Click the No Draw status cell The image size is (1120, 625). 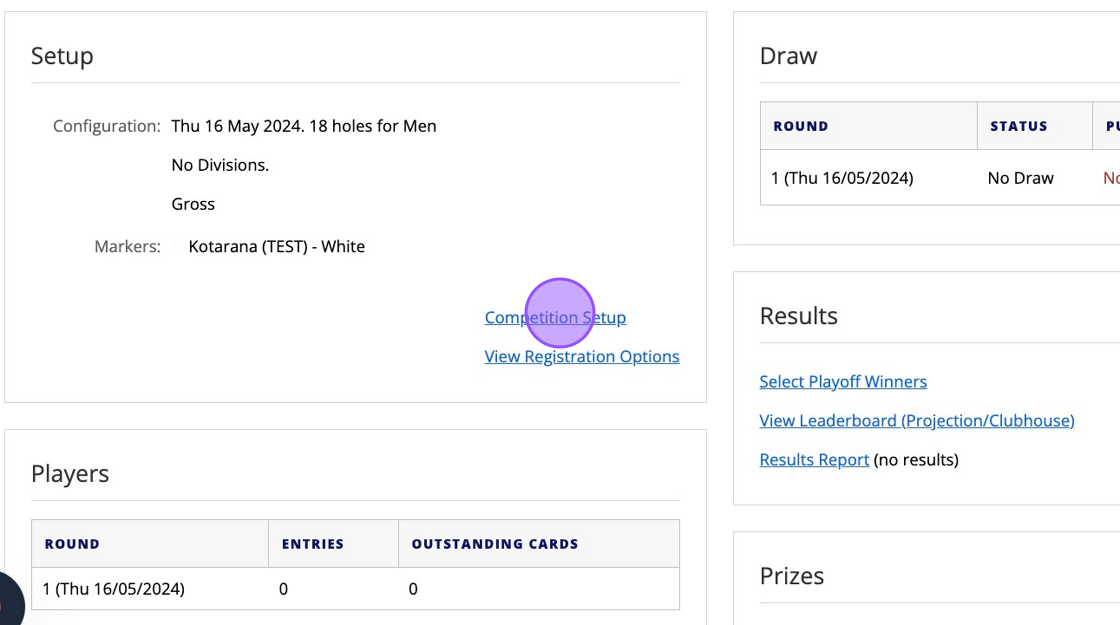click(1020, 179)
